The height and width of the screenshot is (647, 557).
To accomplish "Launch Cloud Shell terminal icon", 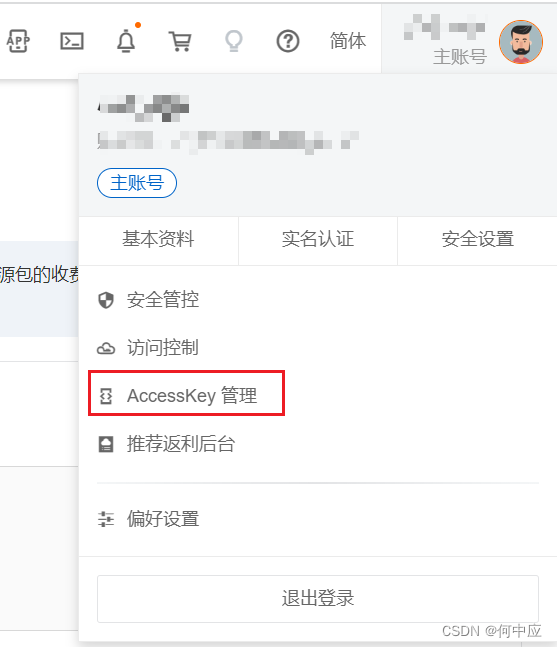I will click(x=72, y=41).
